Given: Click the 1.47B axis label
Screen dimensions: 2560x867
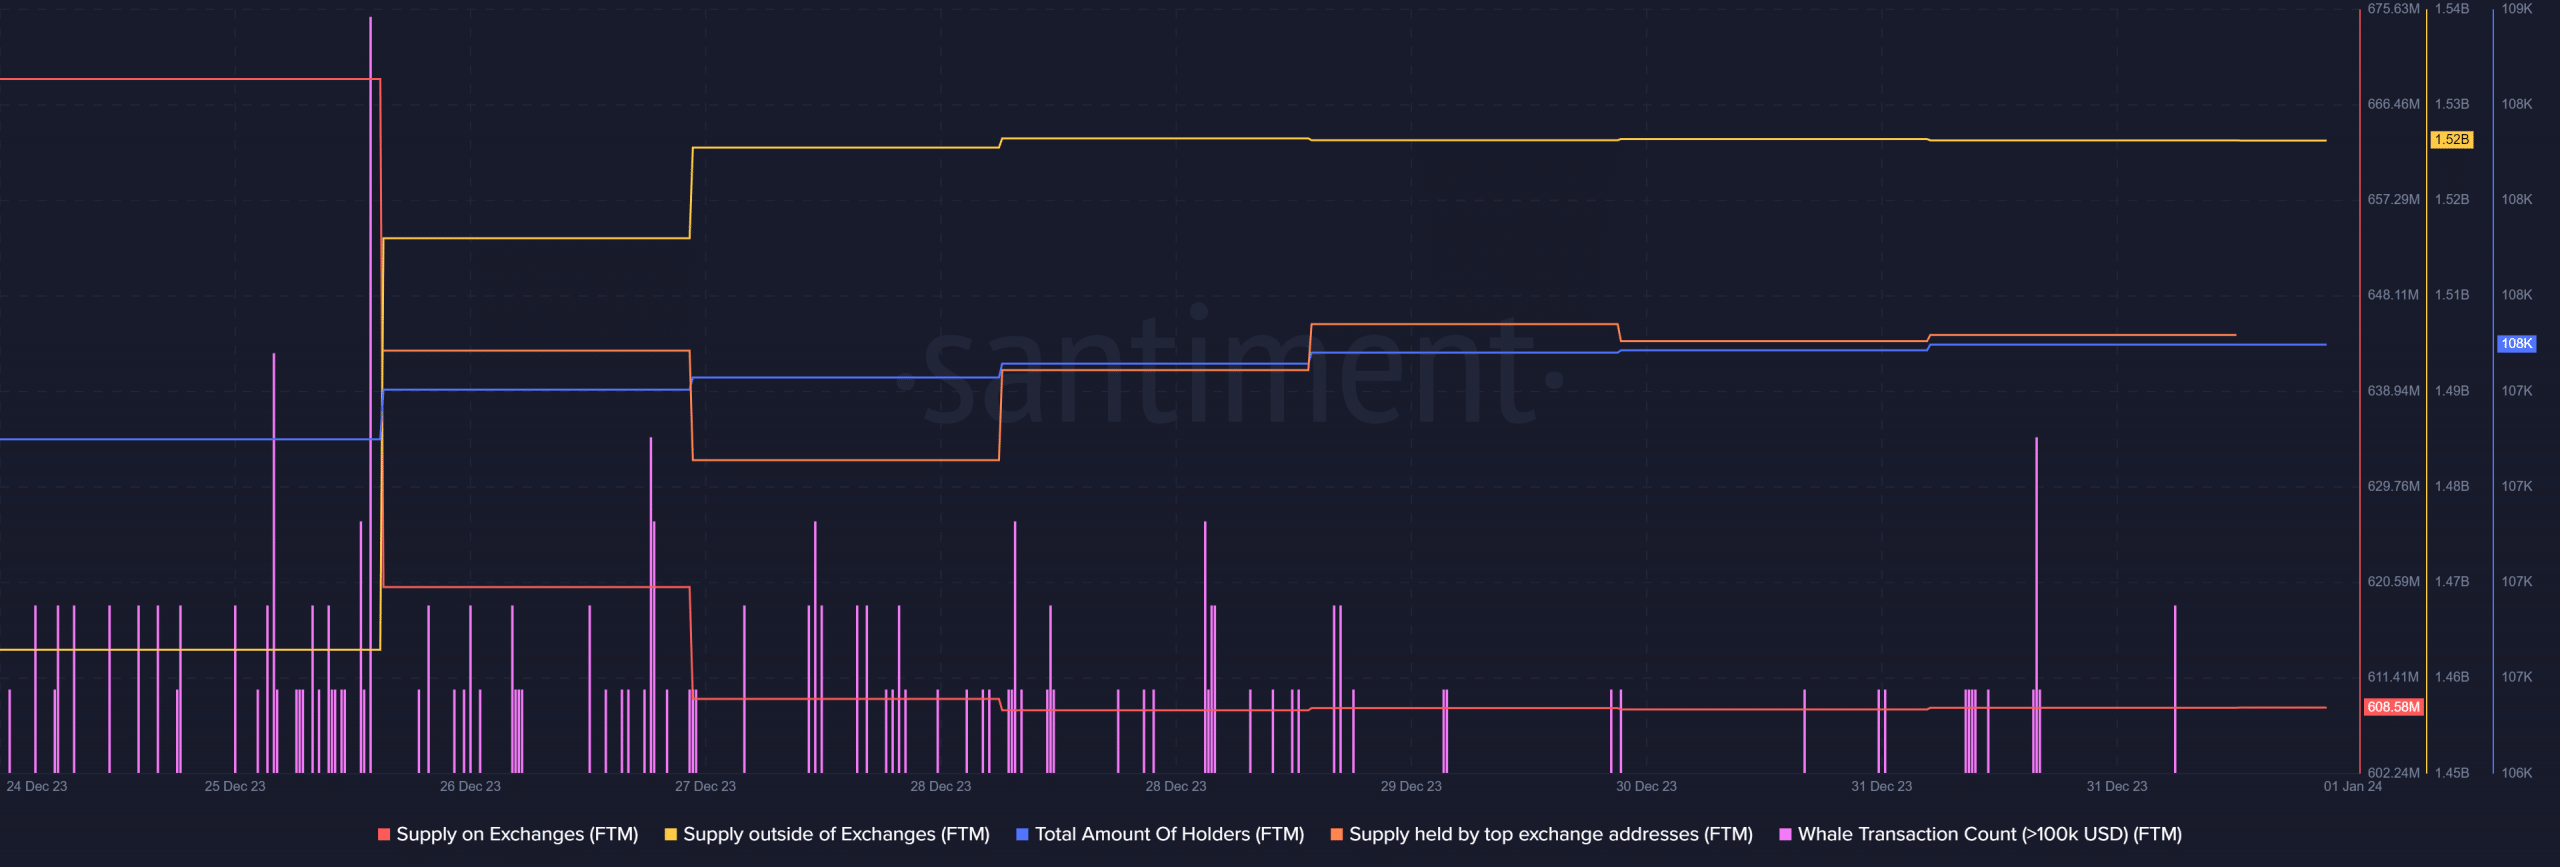Looking at the screenshot, I should (2451, 582).
